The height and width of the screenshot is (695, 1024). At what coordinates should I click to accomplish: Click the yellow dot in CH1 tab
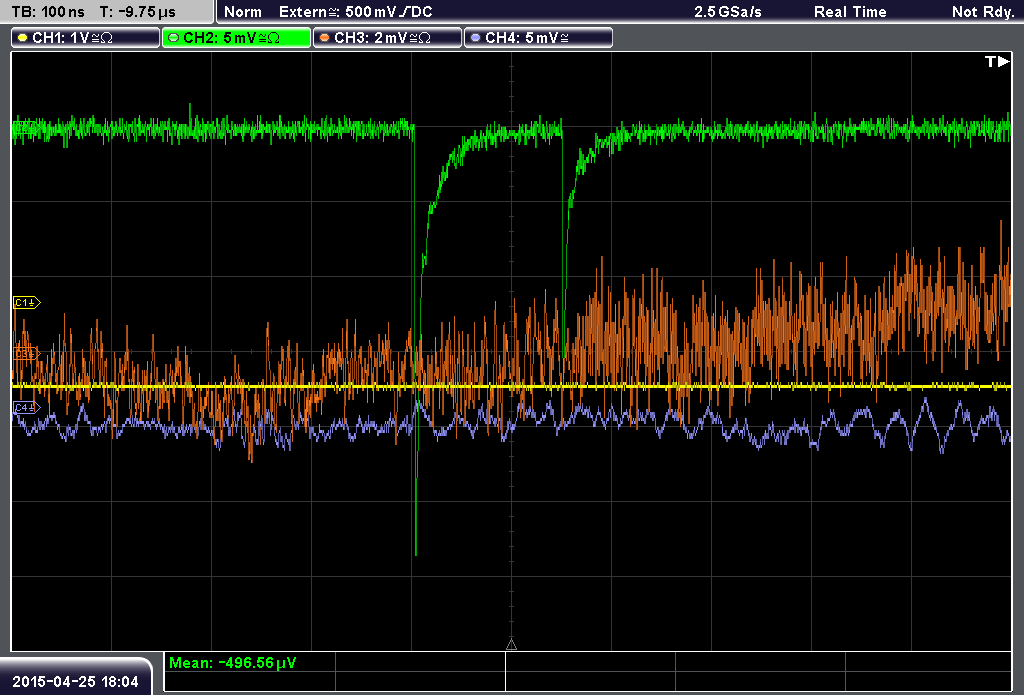tap(23, 38)
